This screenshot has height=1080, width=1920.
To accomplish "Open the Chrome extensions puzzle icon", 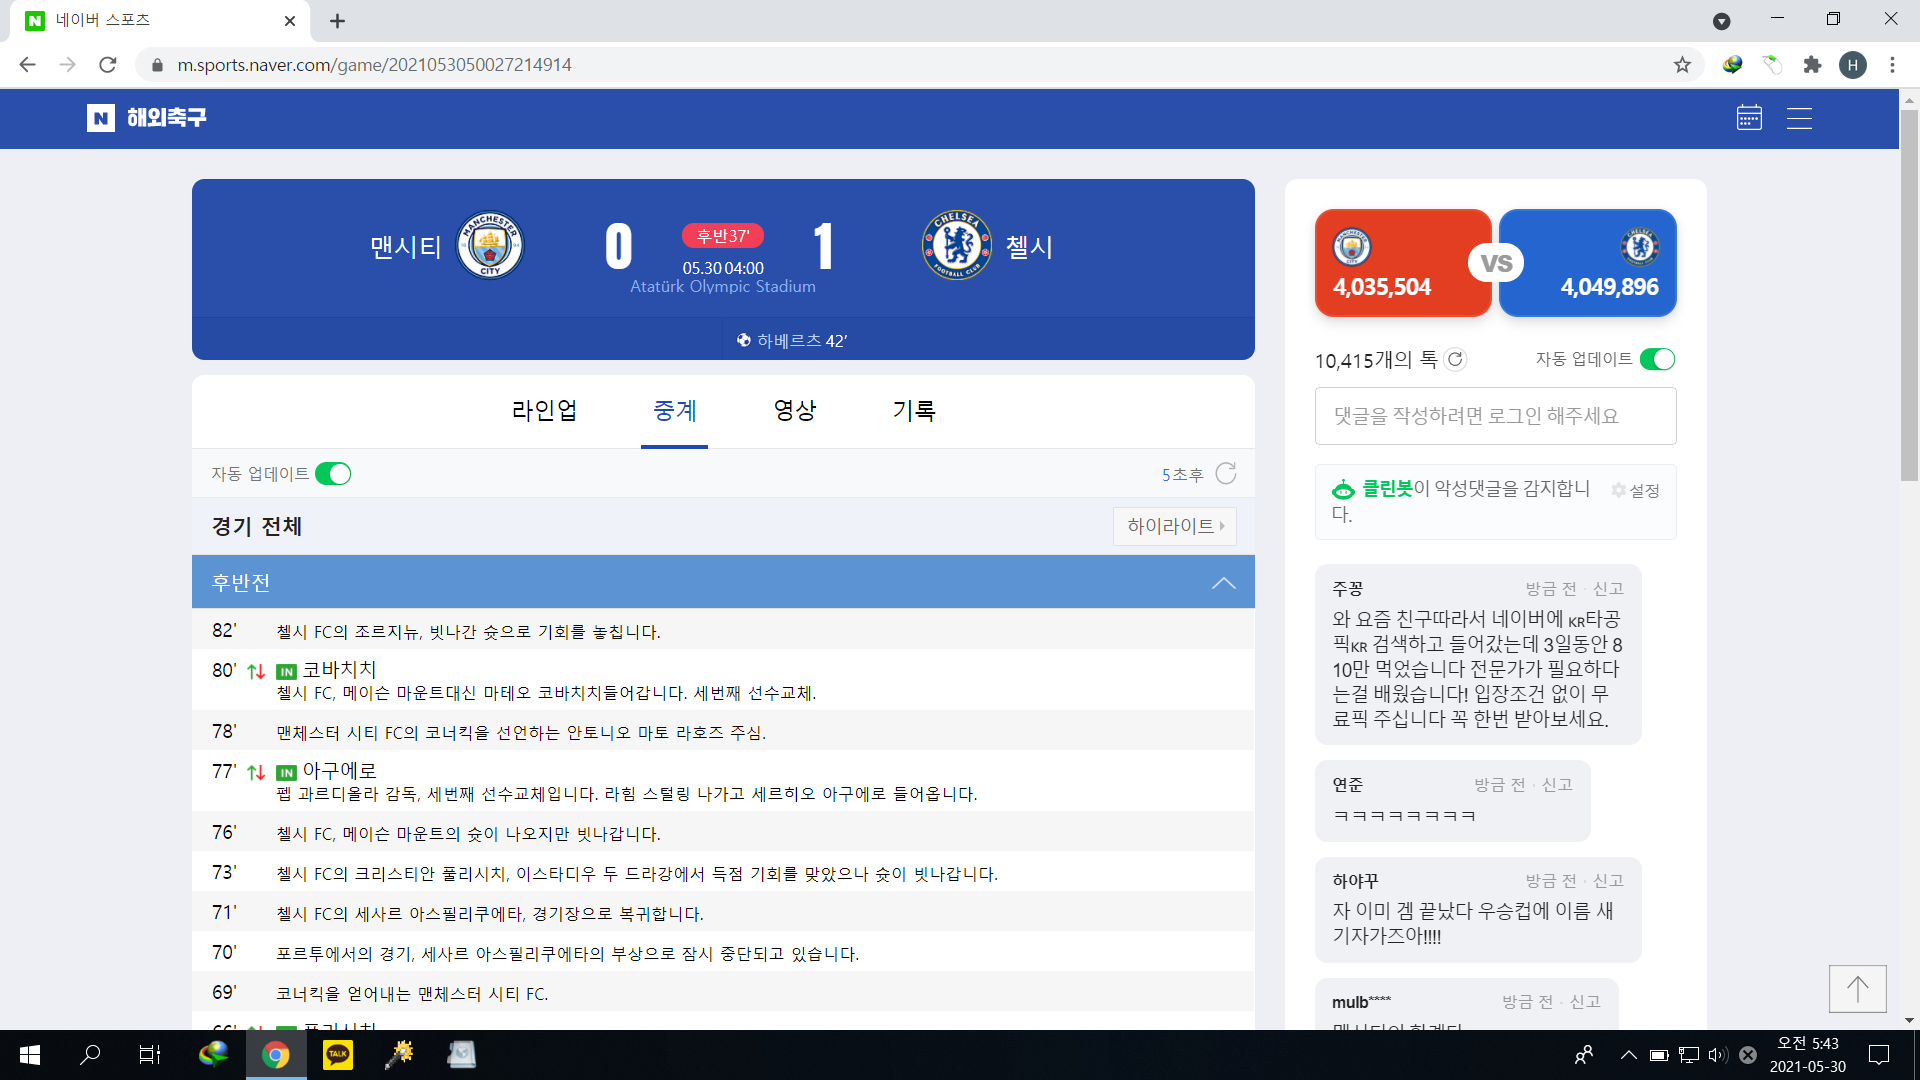I will (x=1812, y=65).
